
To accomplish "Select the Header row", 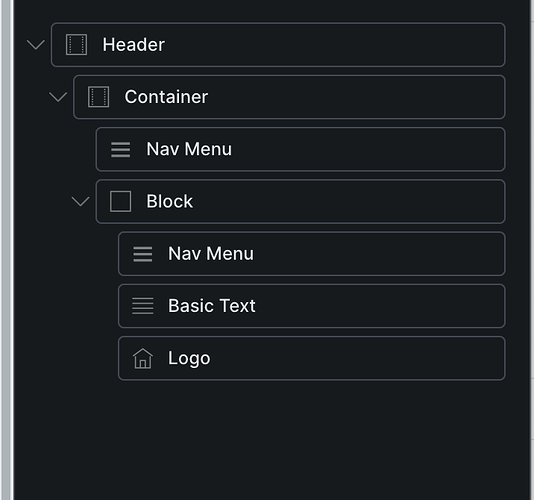I will tap(278, 45).
